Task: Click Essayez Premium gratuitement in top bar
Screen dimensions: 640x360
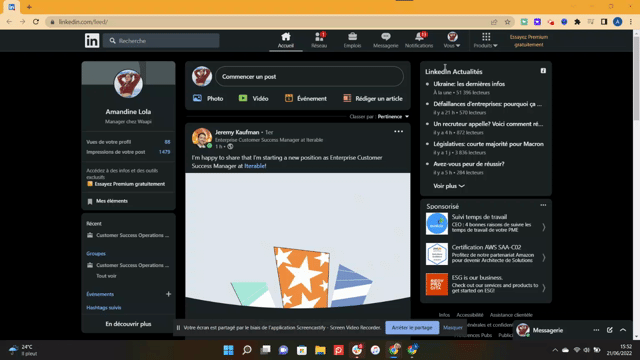Action: click(x=529, y=41)
